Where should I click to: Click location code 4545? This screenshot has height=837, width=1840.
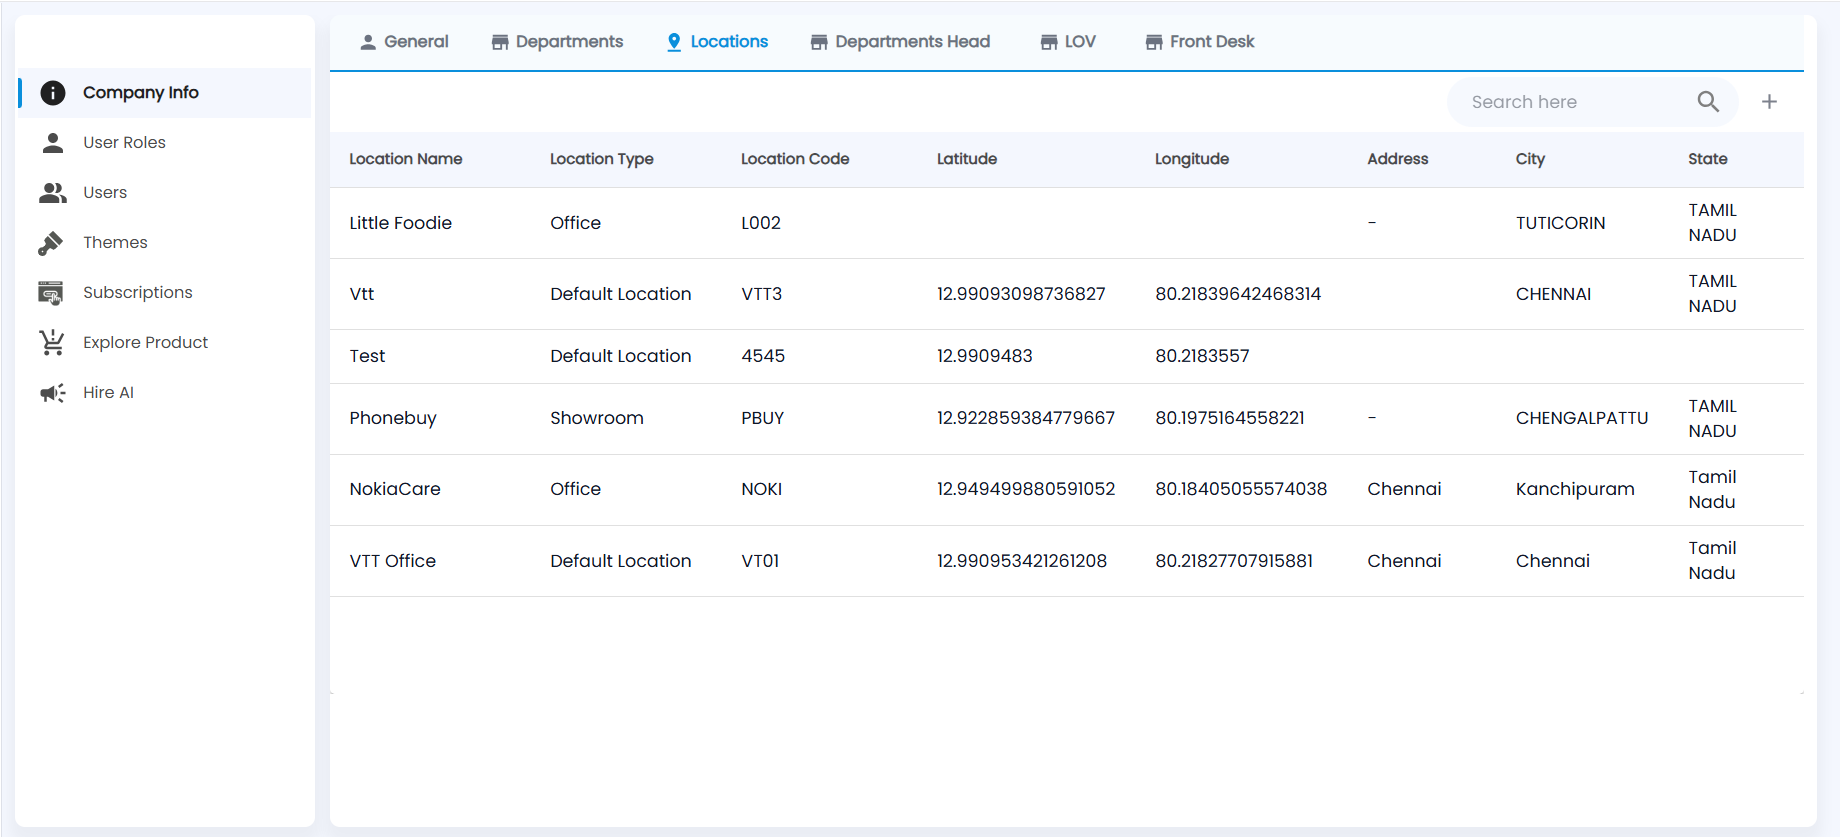(x=763, y=356)
